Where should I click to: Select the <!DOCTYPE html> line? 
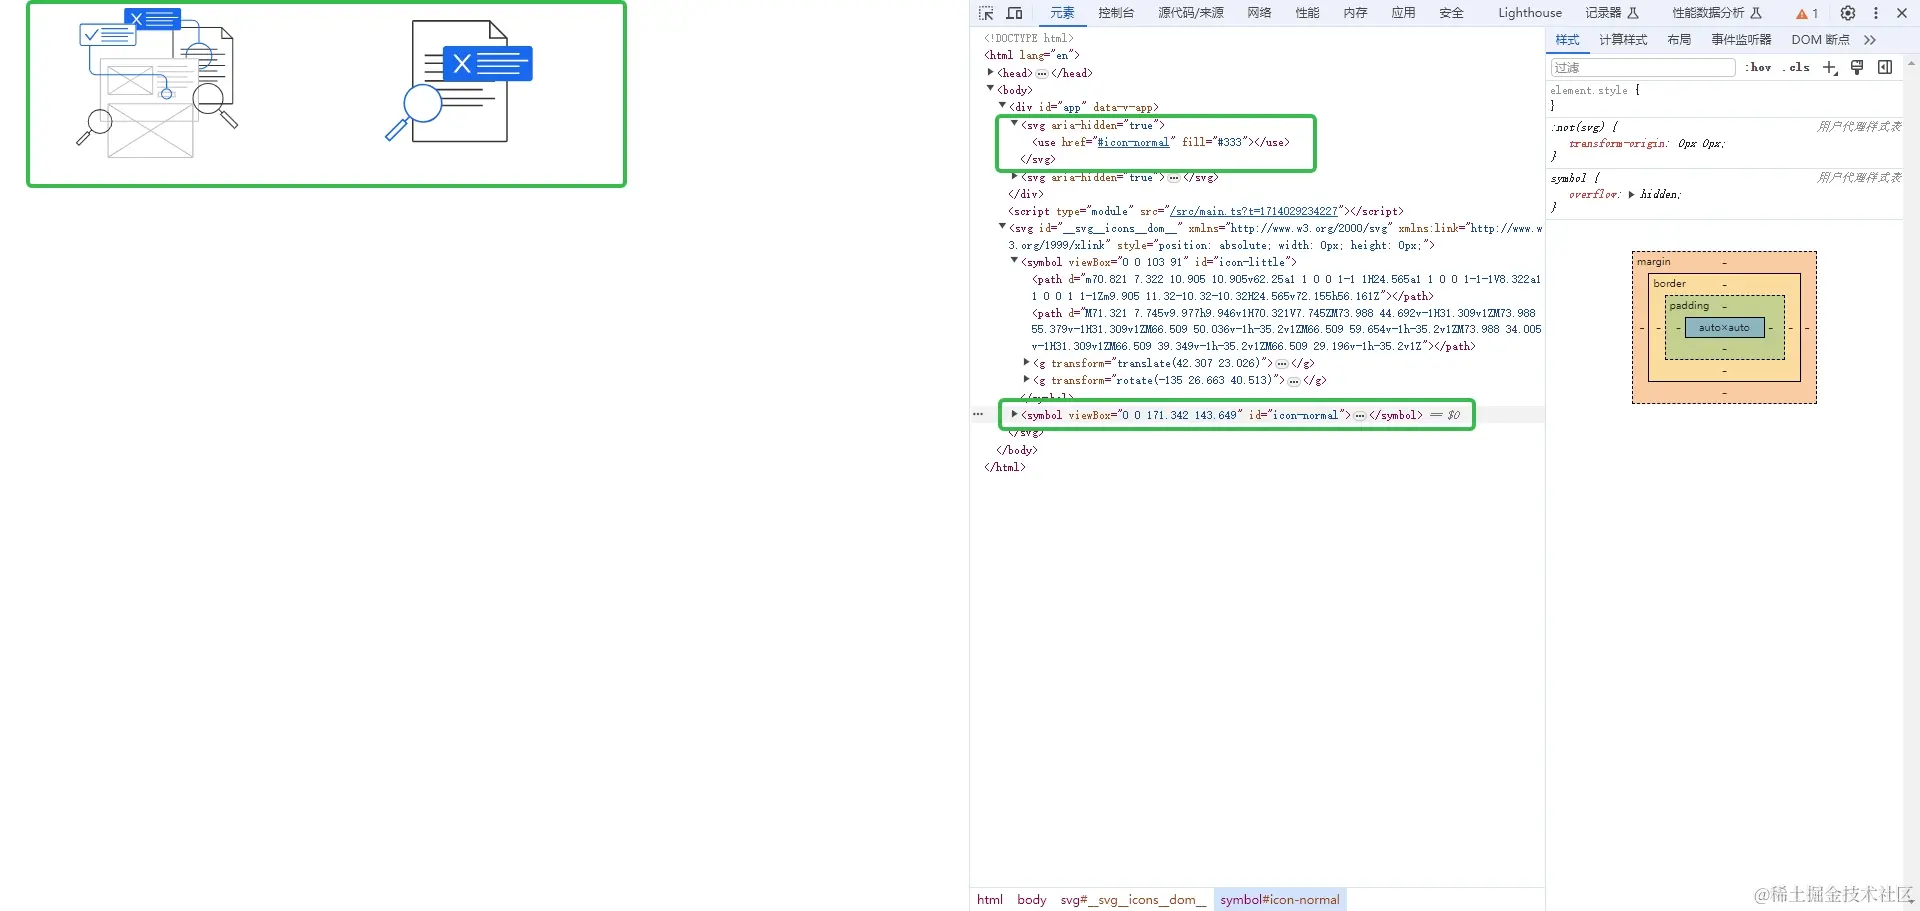click(x=1029, y=38)
